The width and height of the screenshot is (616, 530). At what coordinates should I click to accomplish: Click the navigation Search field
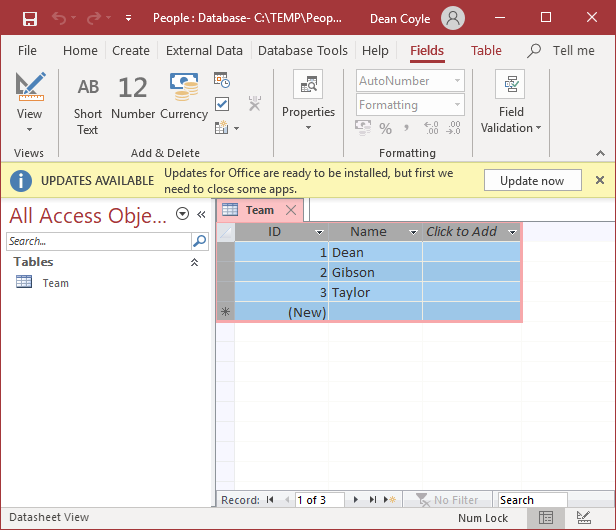99,241
